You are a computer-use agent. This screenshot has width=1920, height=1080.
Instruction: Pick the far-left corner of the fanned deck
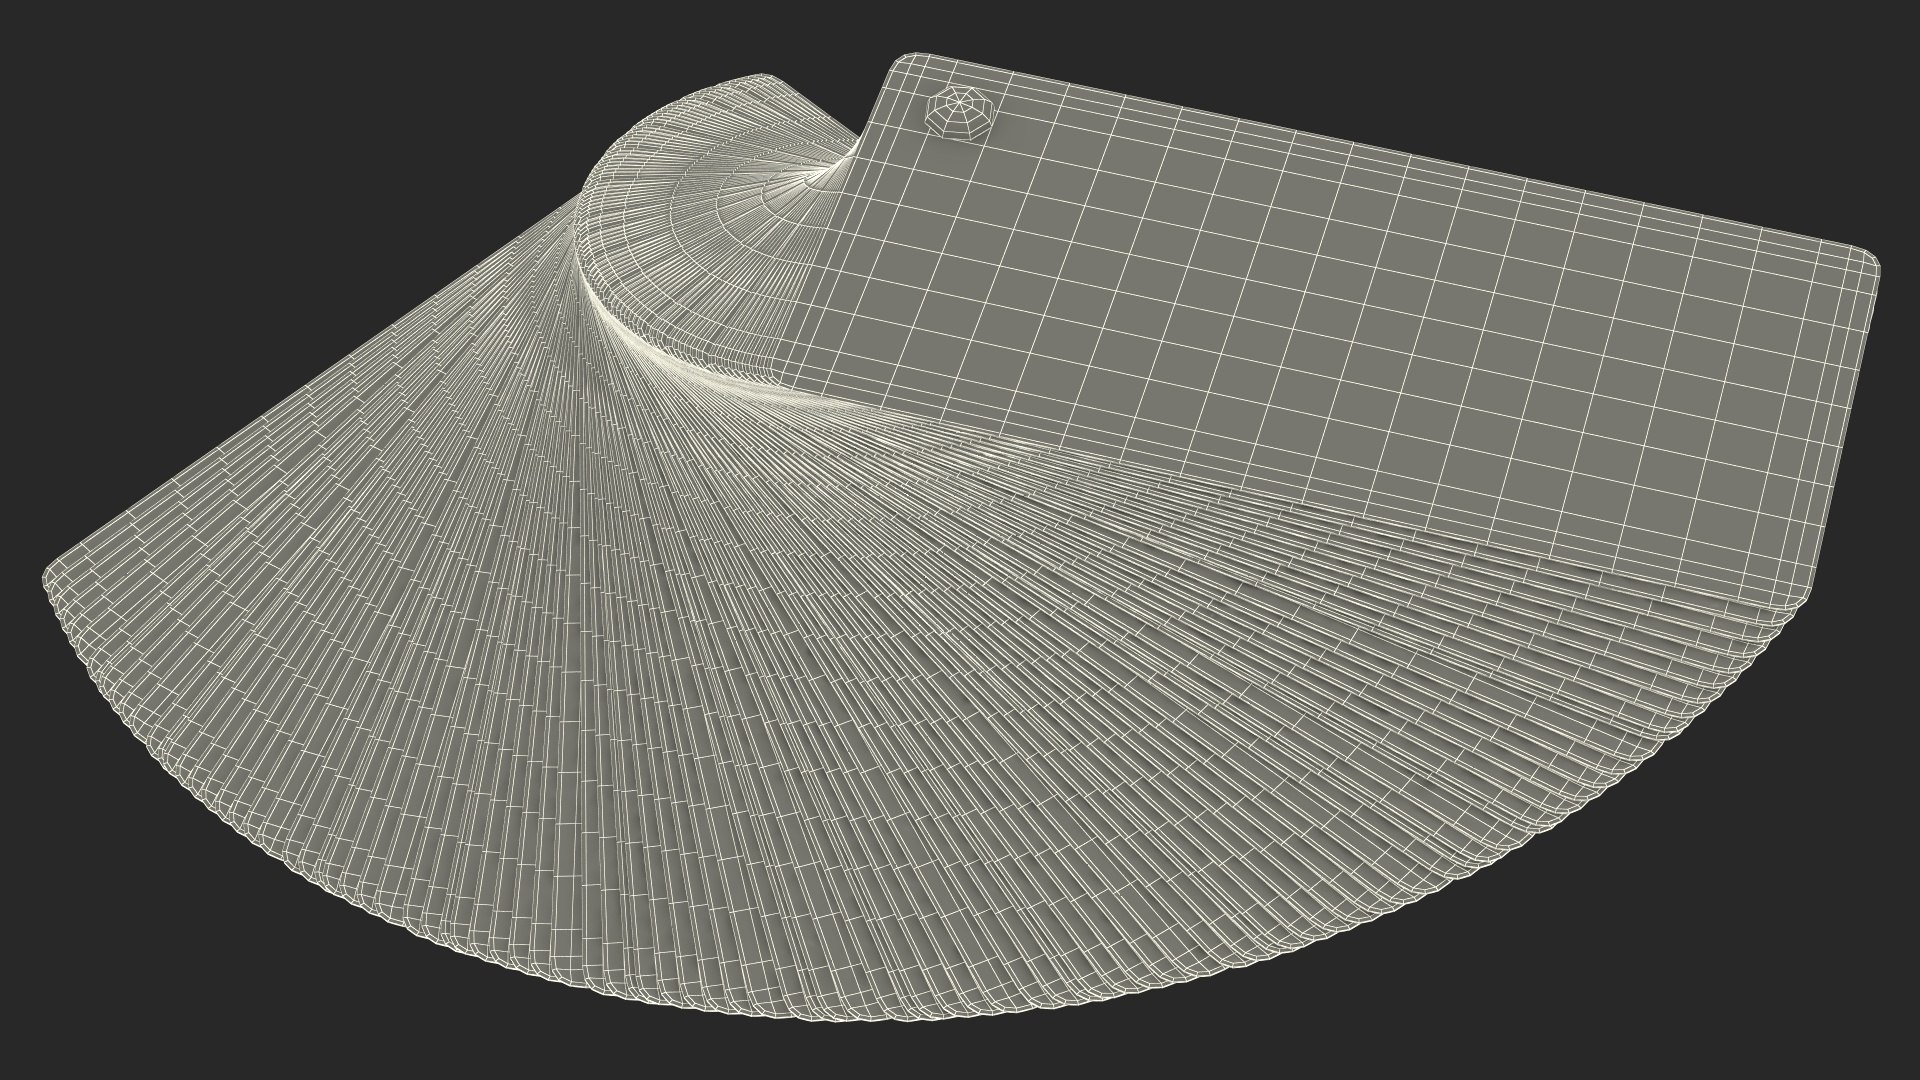(x=50, y=578)
